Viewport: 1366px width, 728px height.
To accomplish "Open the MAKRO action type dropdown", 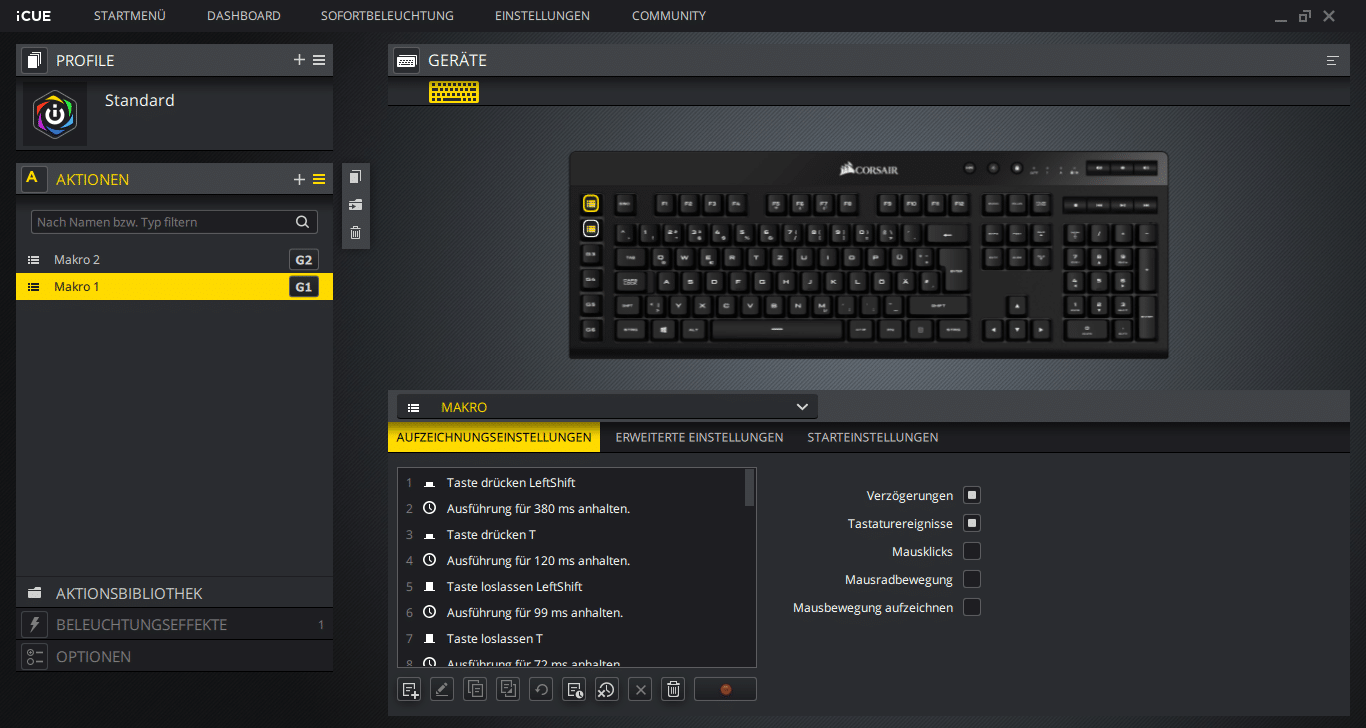I will pyautogui.click(x=607, y=407).
